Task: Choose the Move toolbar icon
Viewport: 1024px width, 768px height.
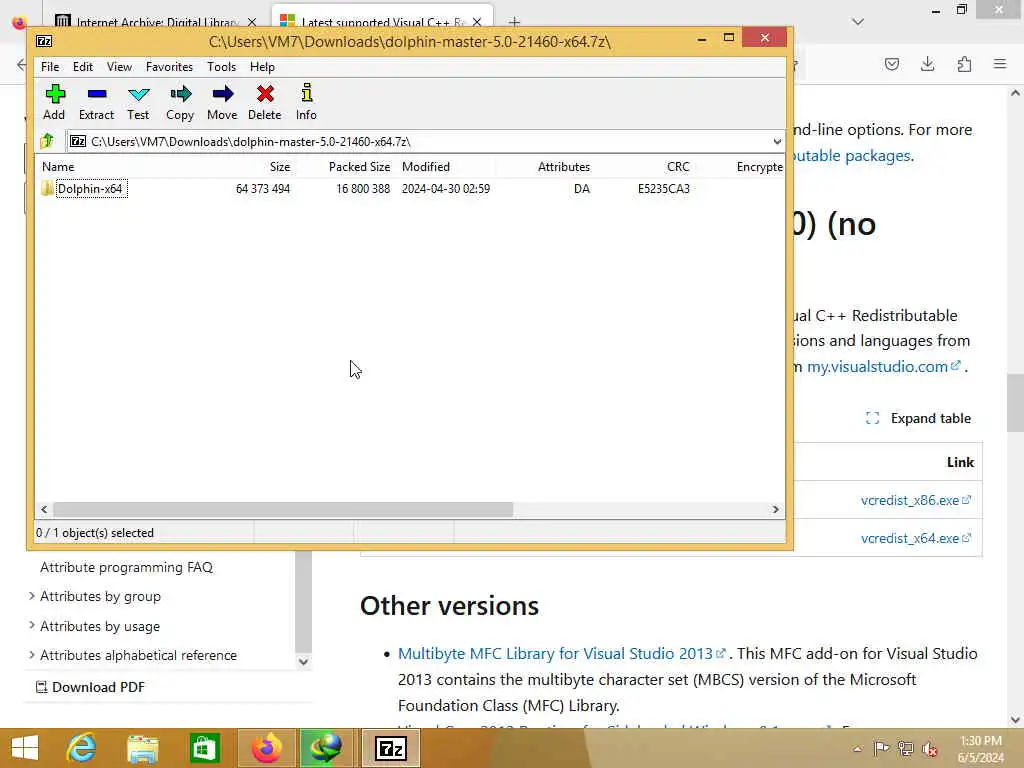Action: [222, 102]
